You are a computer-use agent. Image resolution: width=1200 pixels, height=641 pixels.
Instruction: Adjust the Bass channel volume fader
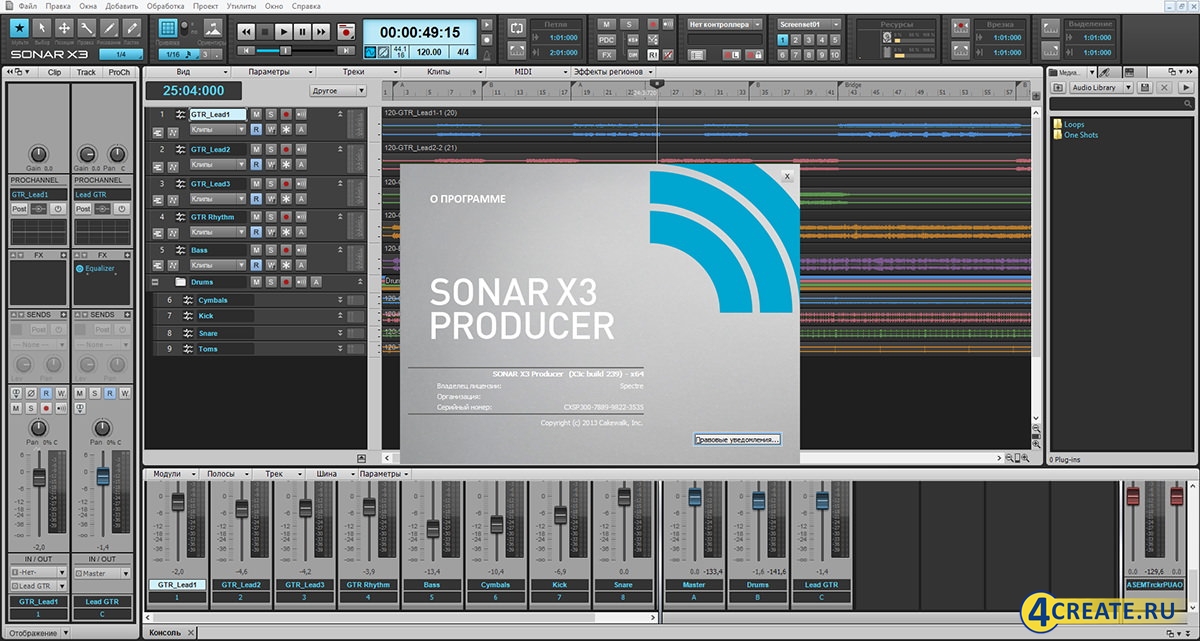(433, 527)
